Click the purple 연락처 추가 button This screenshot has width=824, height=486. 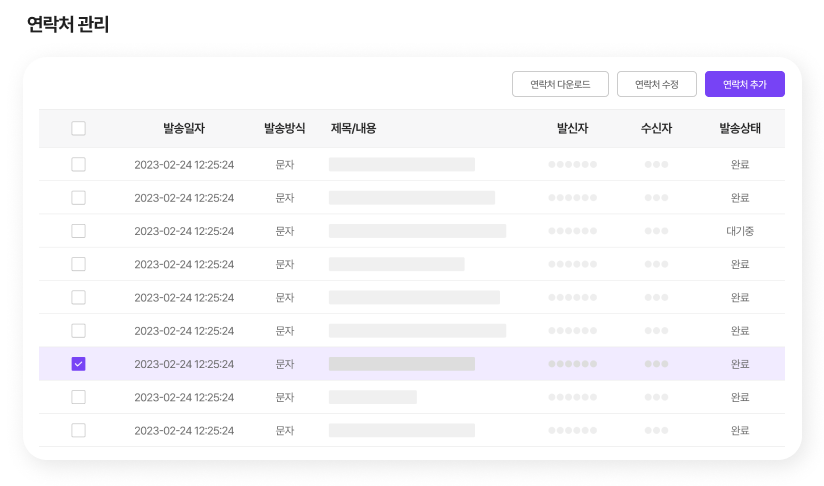pyautogui.click(x=744, y=85)
